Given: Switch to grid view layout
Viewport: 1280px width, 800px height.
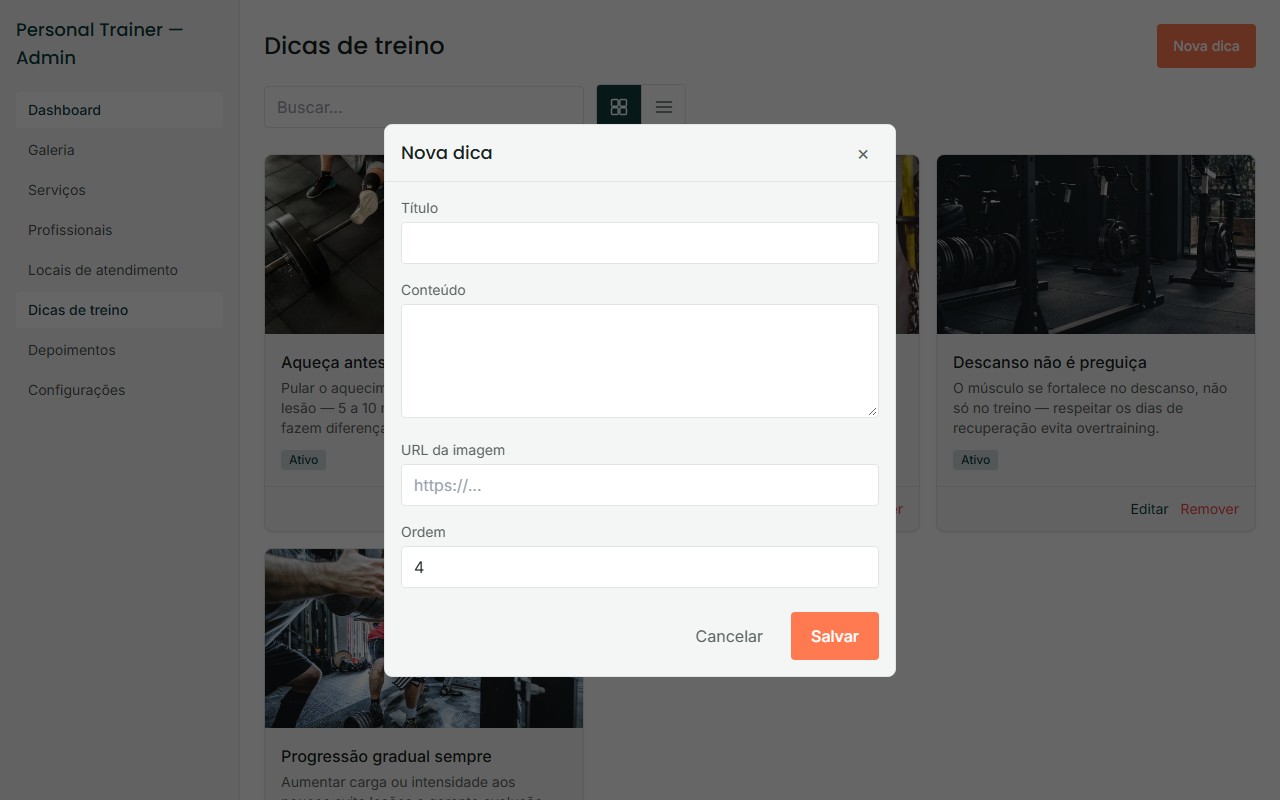Looking at the screenshot, I should tap(619, 107).
